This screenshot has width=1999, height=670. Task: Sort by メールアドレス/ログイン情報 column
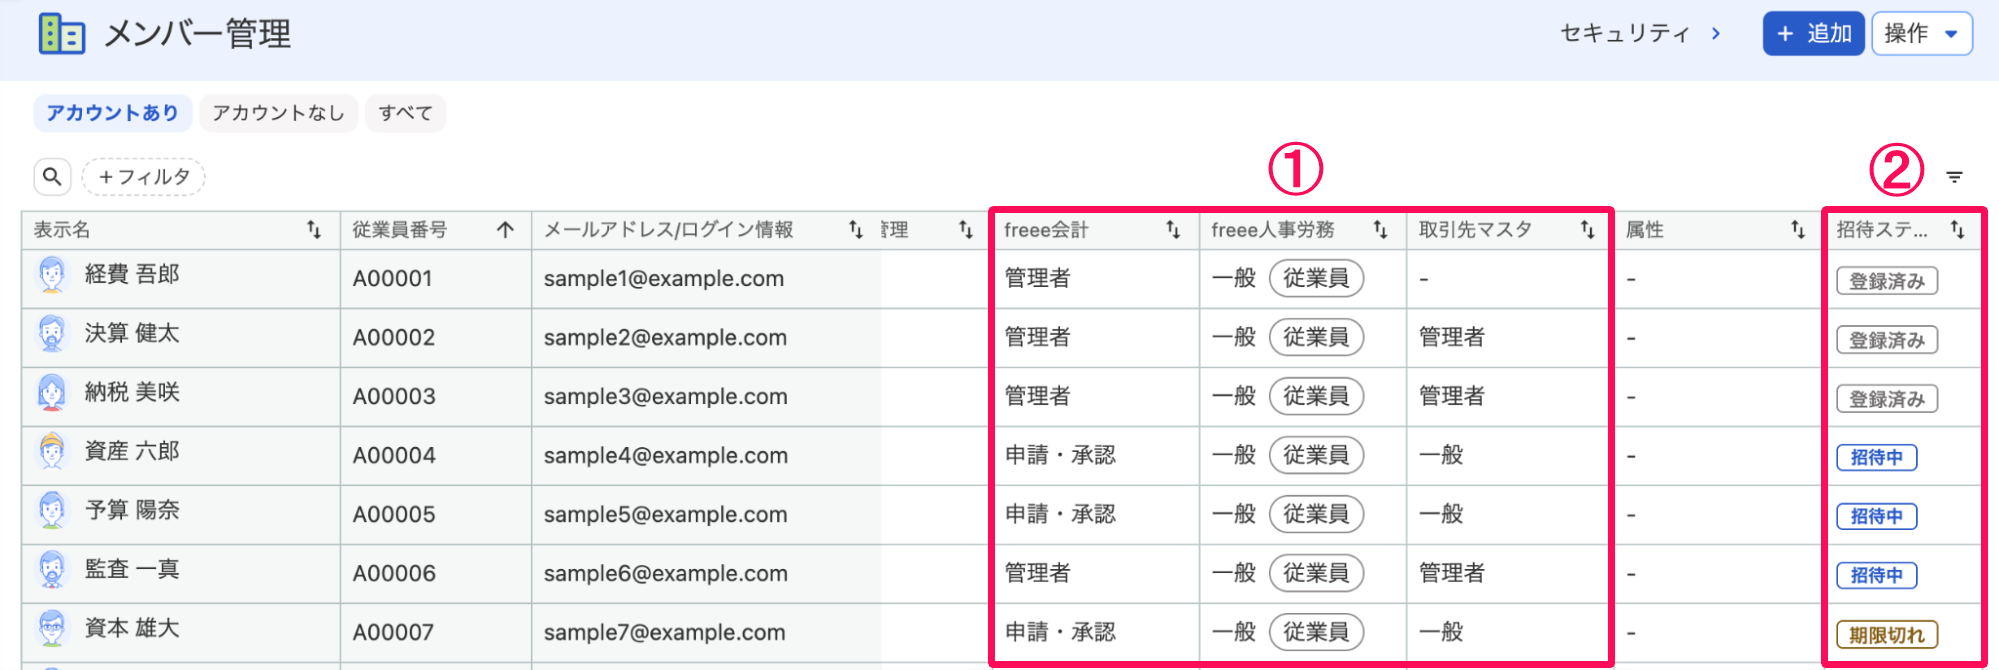(856, 230)
